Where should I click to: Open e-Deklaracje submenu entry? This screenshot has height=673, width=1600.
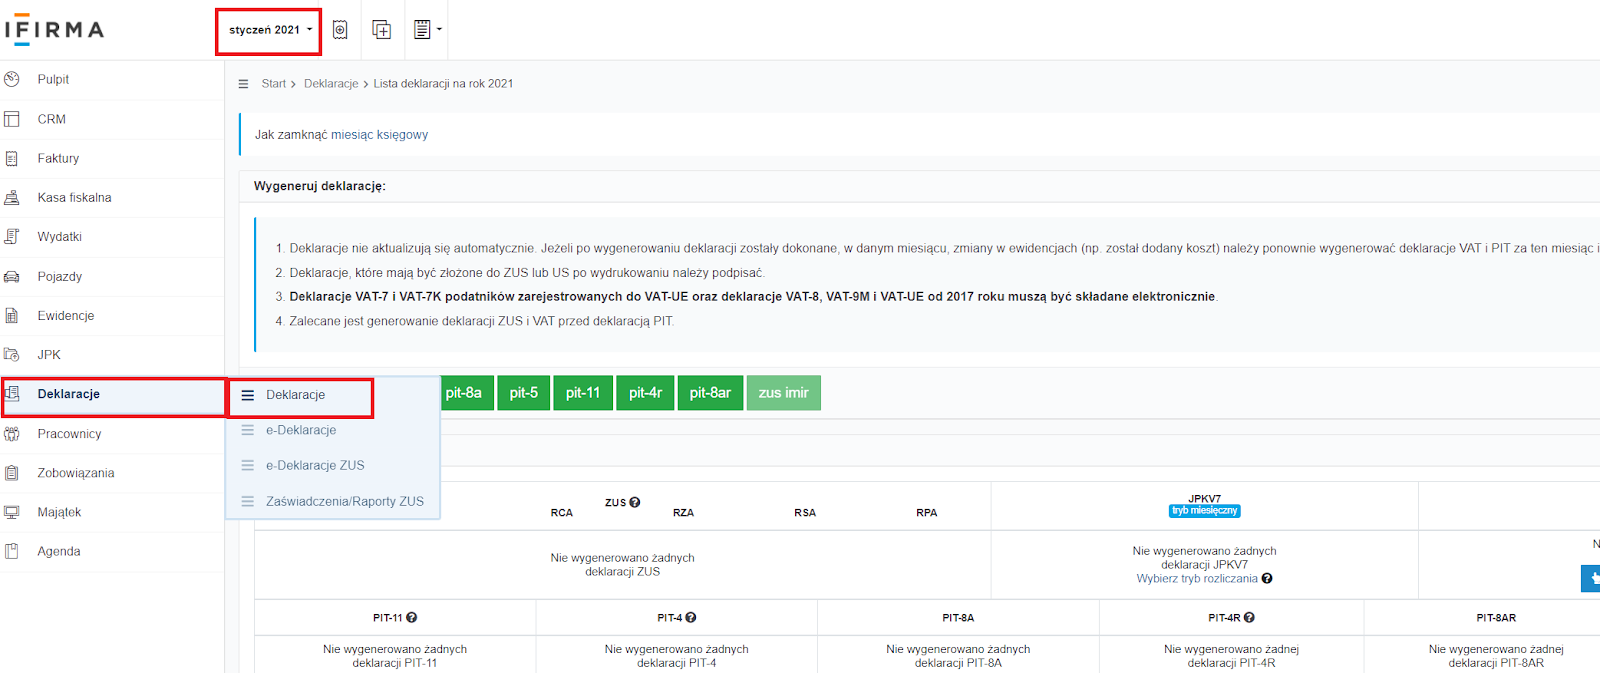click(300, 430)
